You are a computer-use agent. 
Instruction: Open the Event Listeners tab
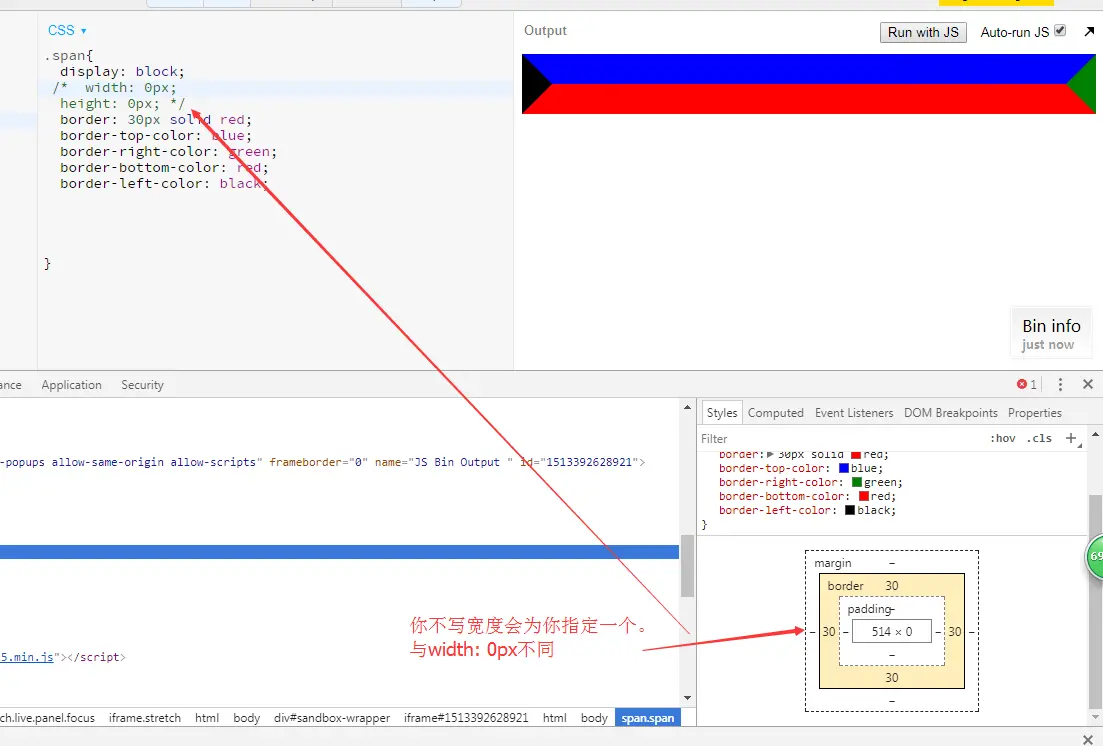tap(854, 413)
